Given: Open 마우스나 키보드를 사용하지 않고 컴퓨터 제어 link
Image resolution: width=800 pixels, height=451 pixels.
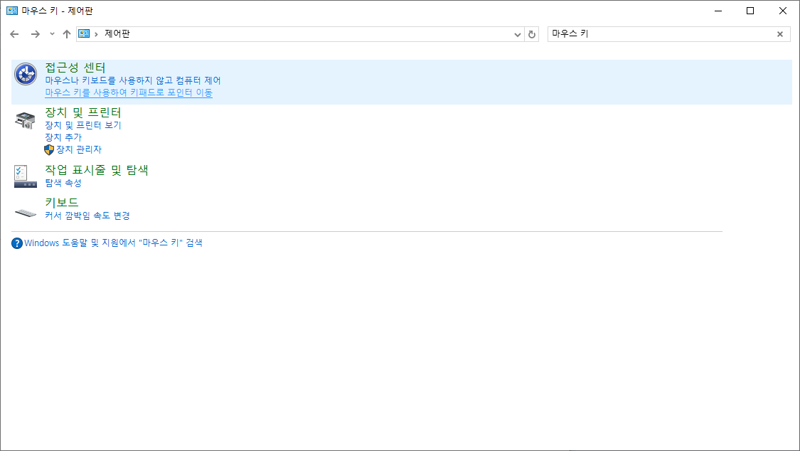Looking at the screenshot, I should click(x=133, y=81).
